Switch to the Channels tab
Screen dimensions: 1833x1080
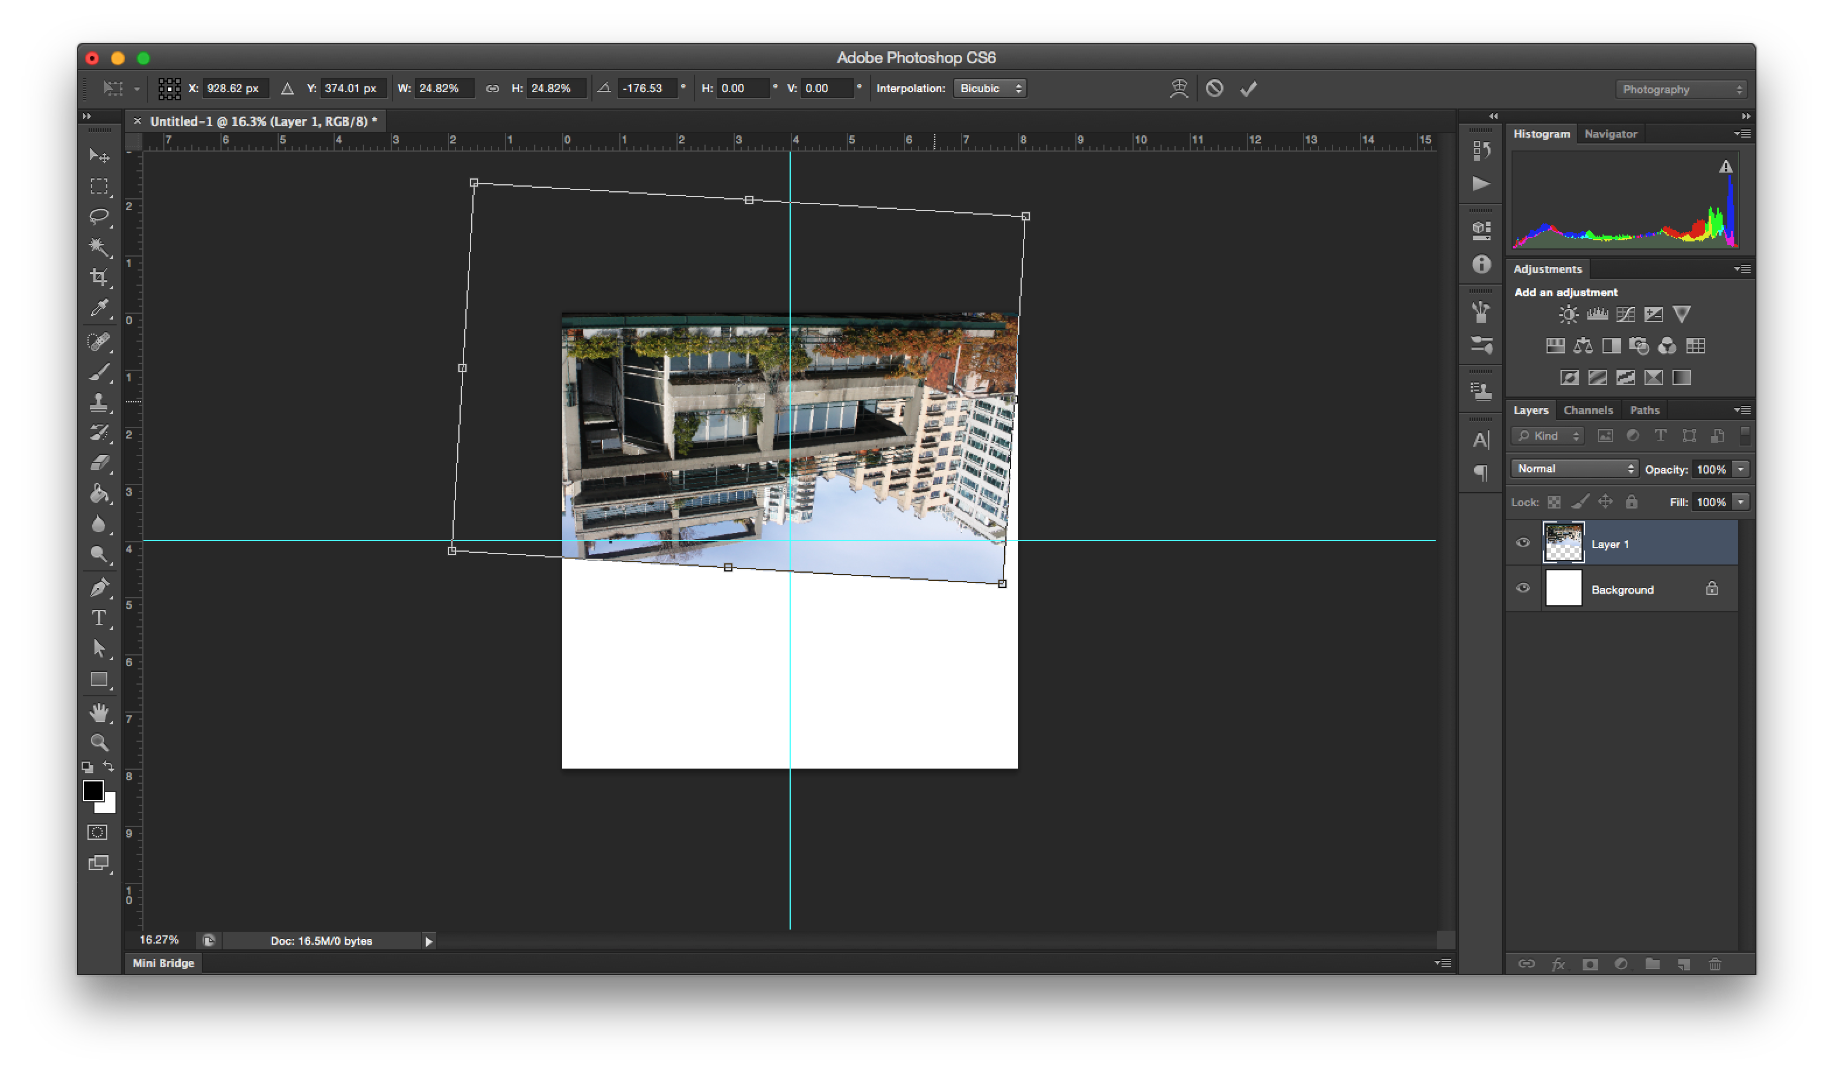pyautogui.click(x=1588, y=410)
